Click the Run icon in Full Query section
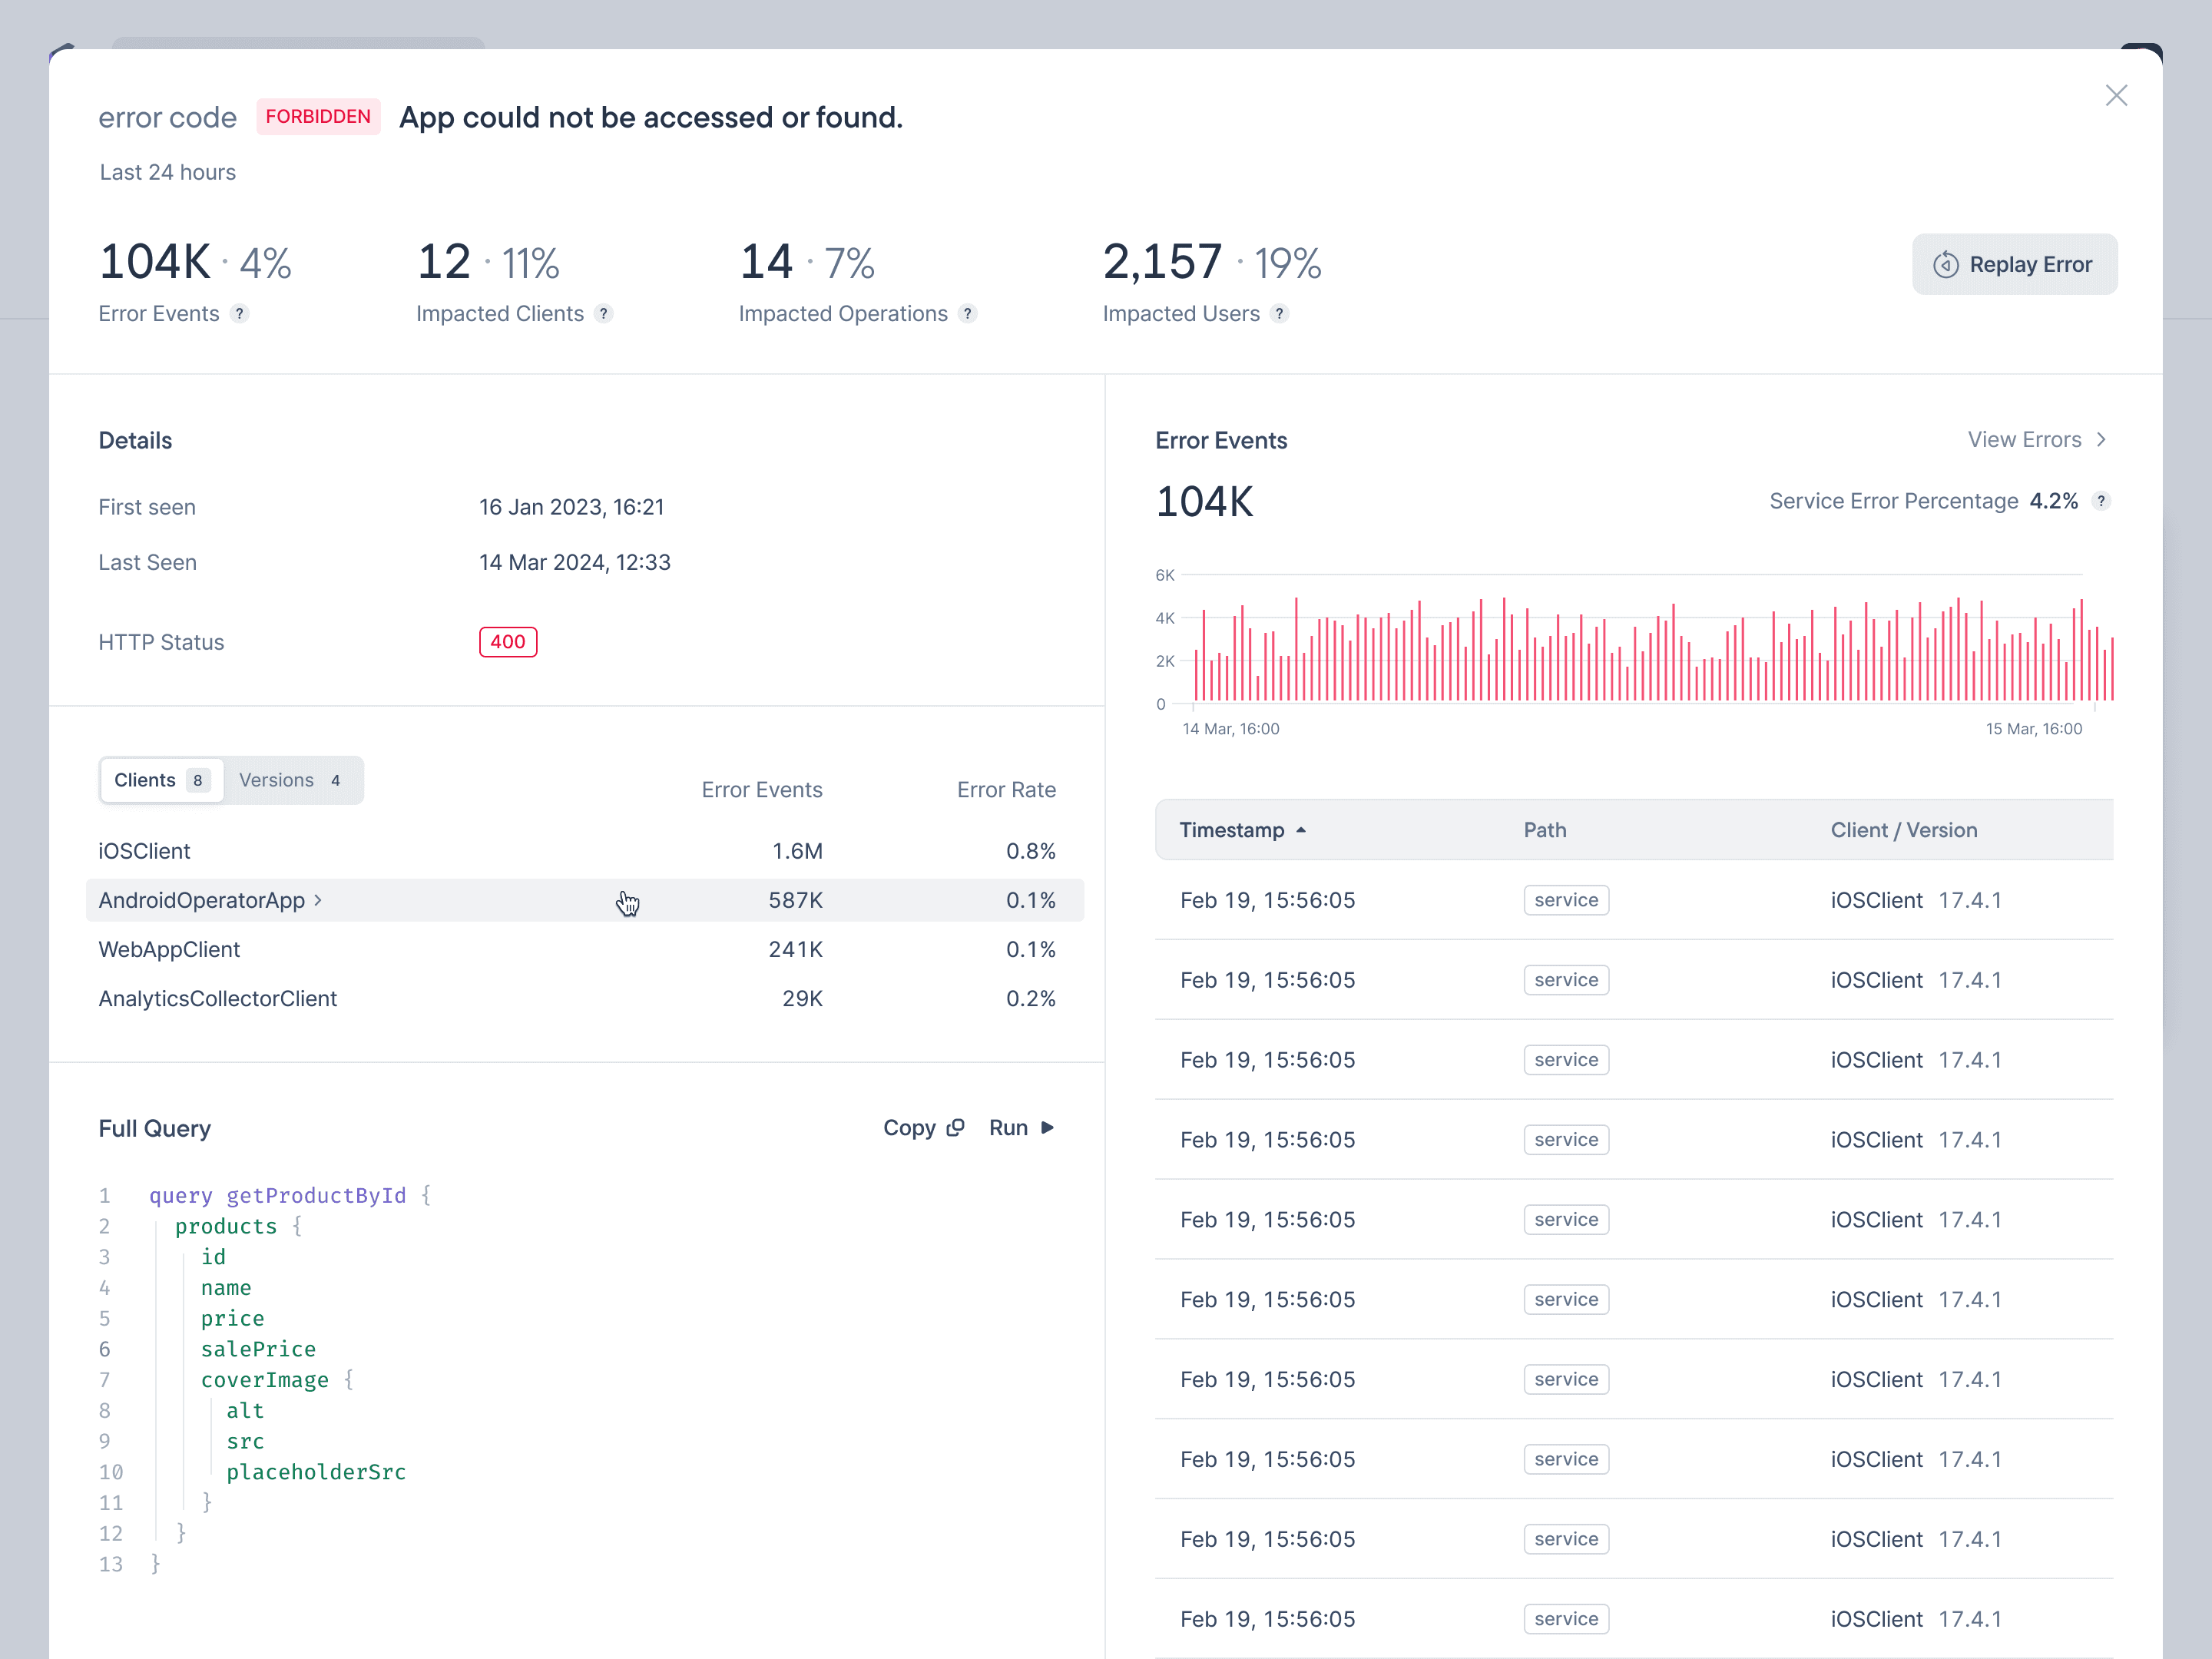 pos(1045,1128)
